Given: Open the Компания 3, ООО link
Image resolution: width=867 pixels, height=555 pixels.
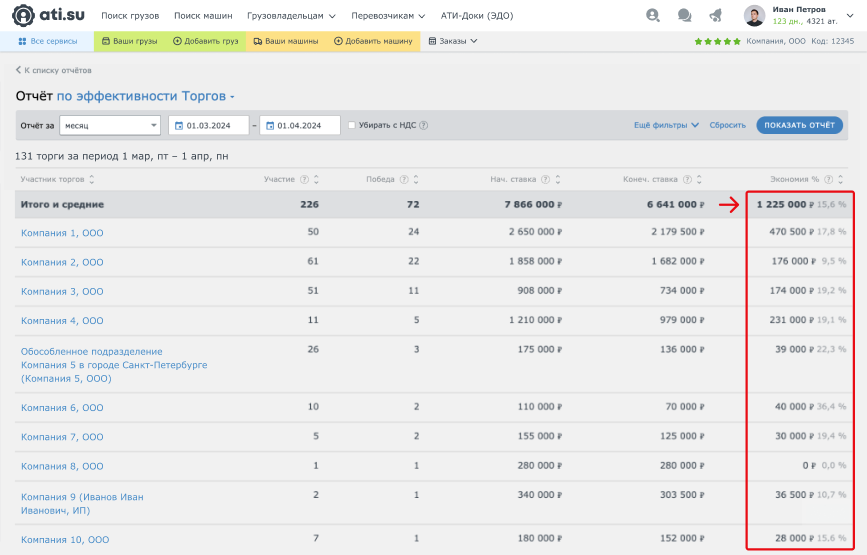Looking at the screenshot, I should [62, 292].
